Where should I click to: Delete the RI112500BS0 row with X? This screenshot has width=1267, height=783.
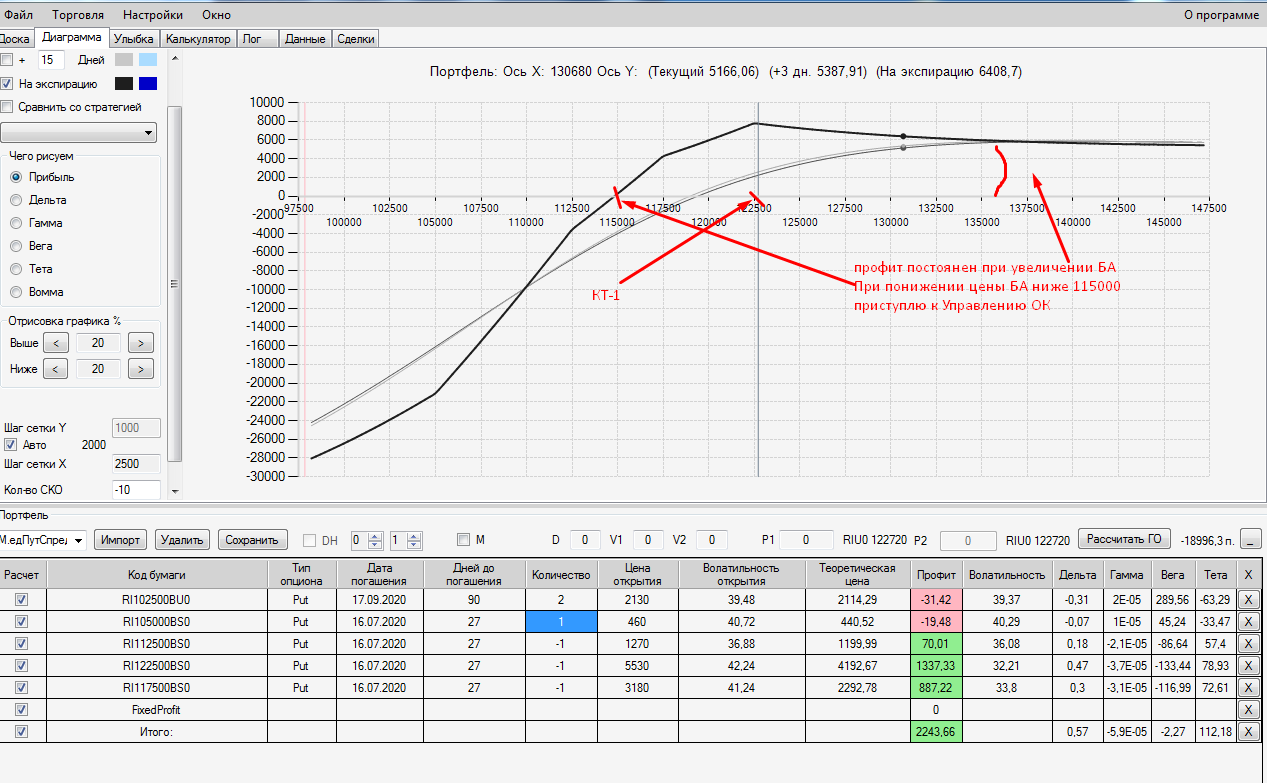tap(1248, 644)
